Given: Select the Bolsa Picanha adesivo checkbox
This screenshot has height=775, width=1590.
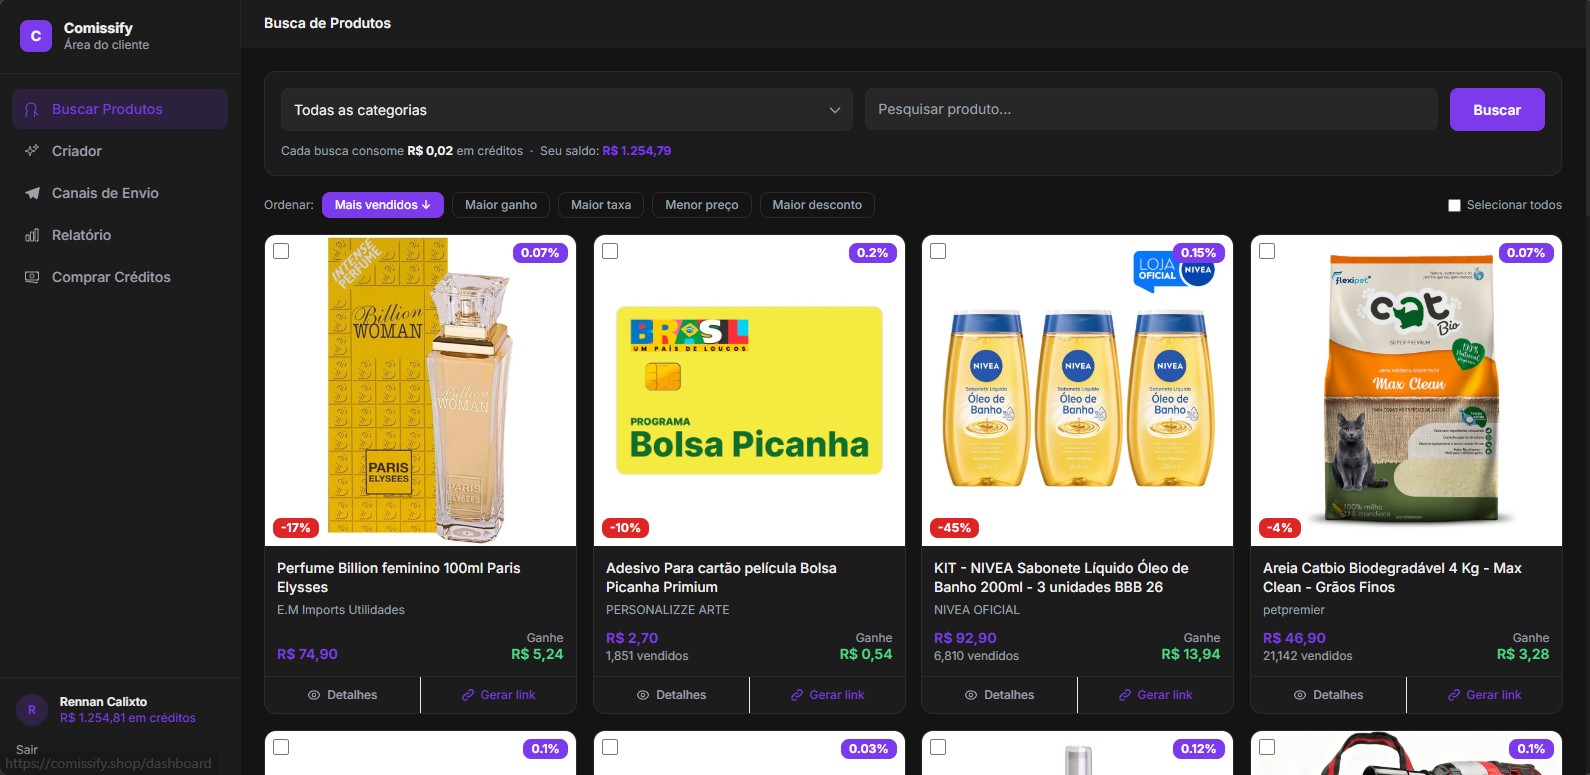Looking at the screenshot, I should [x=610, y=251].
